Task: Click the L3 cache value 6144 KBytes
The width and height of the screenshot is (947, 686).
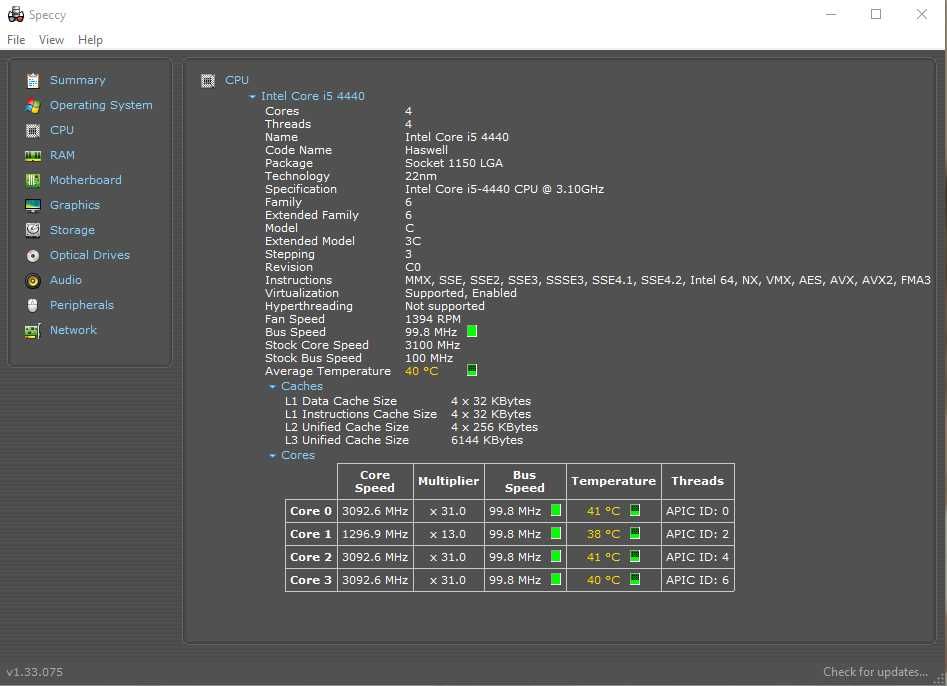Action: click(x=487, y=440)
